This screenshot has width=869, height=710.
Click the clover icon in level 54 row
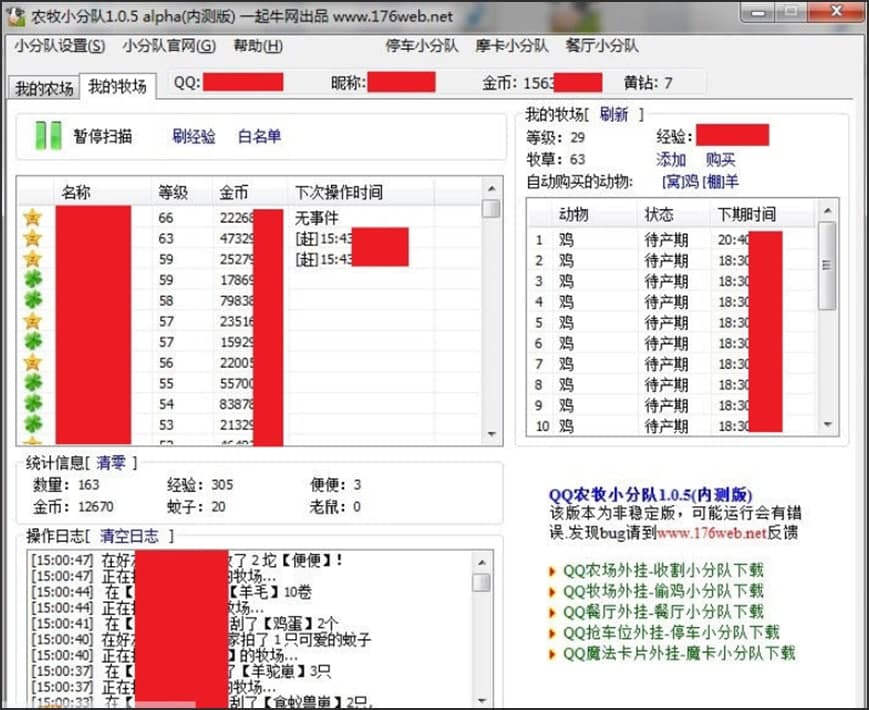coord(33,404)
